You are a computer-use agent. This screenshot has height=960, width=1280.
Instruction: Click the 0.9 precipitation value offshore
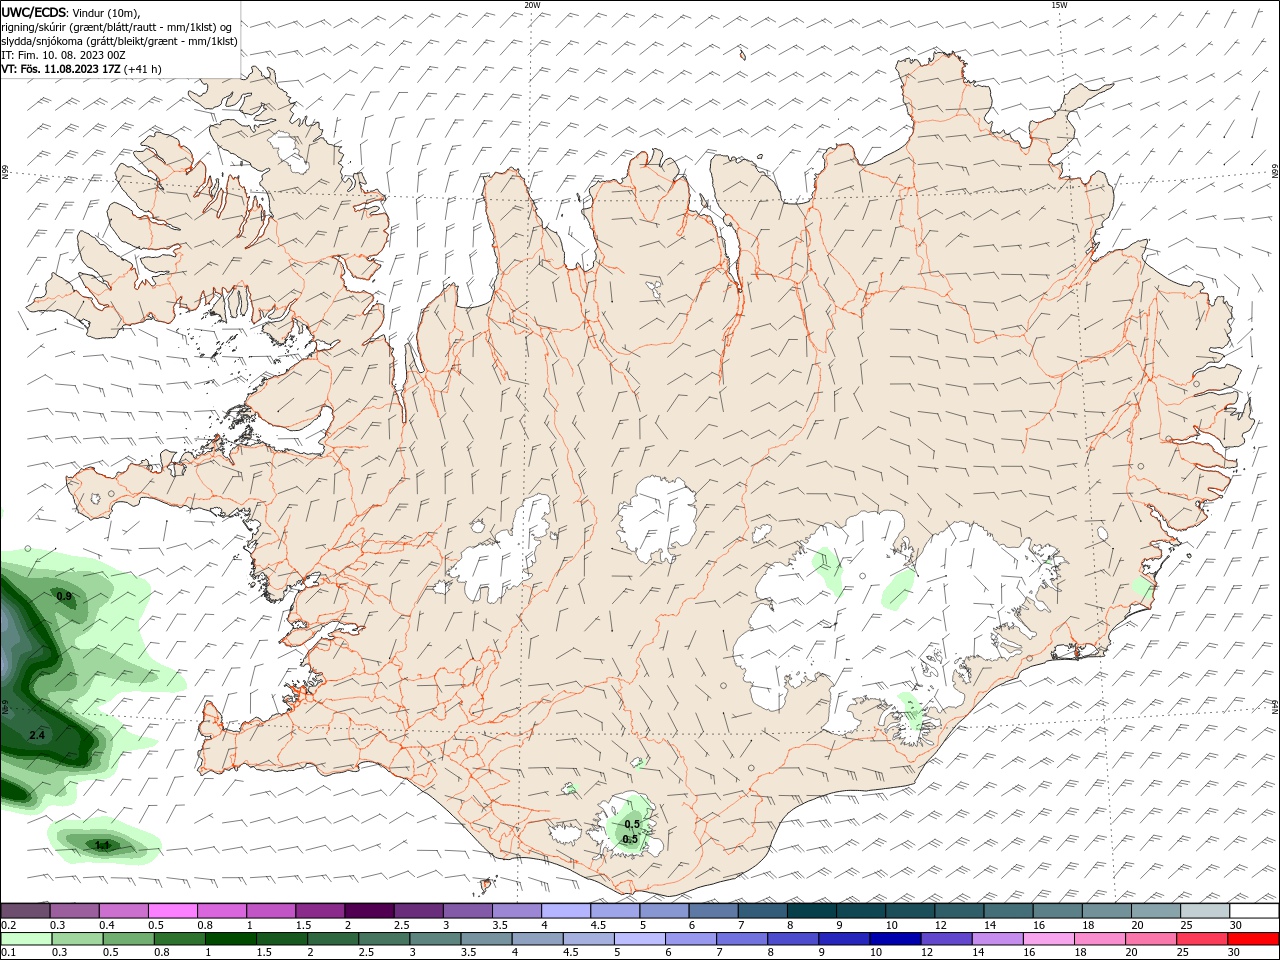click(64, 596)
